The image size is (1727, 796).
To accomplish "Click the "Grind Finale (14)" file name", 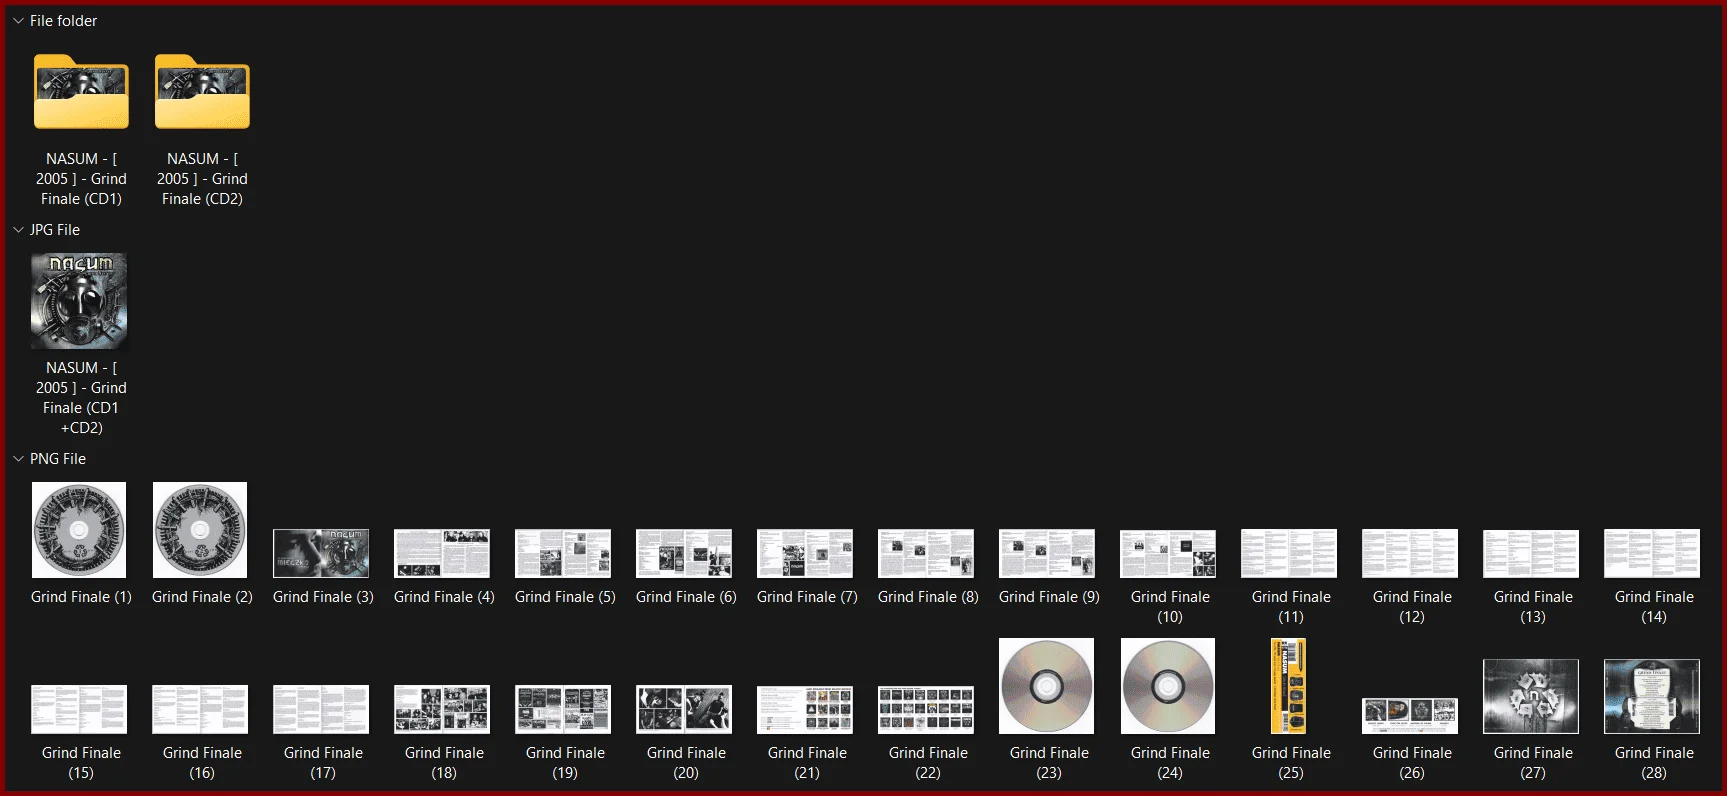I will [x=1654, y=607].
